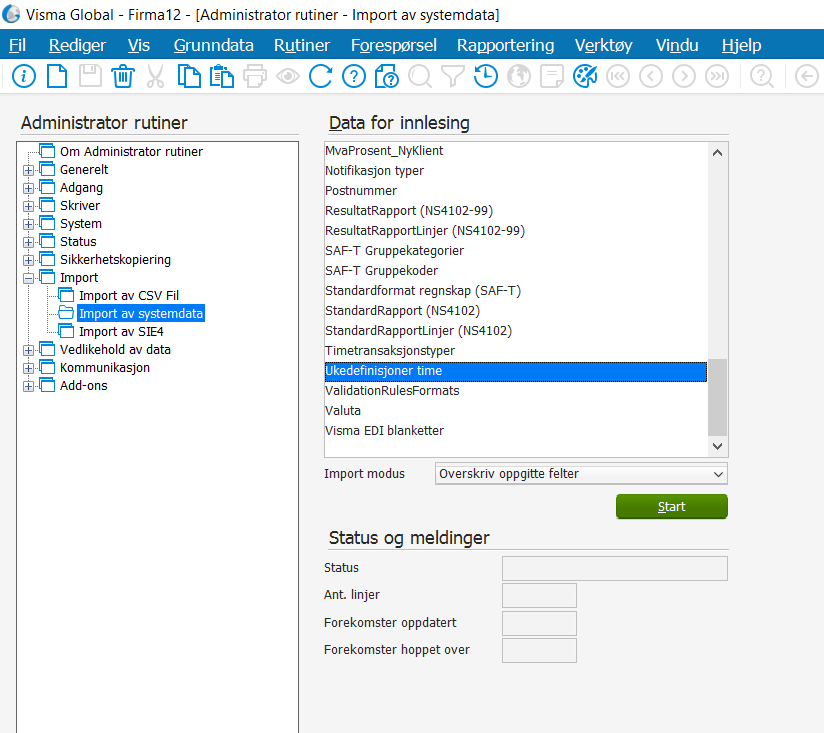The width and height of the screenshot is (824, 733).
Task: Open the Fil menu
Action: 17,45
